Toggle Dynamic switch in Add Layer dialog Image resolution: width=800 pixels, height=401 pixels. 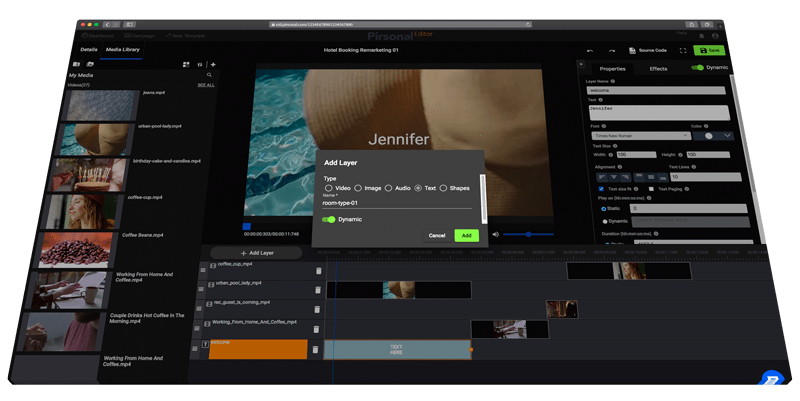328,219
